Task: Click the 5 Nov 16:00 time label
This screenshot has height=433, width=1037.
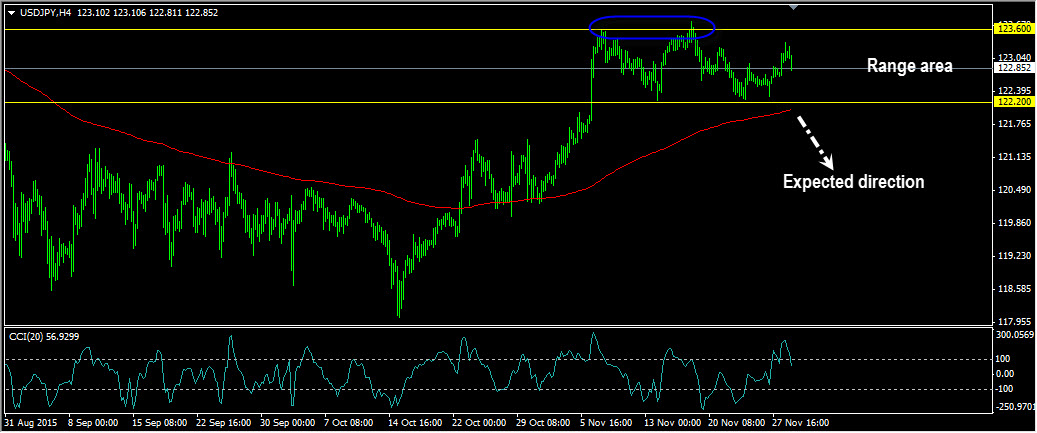Action: pos(608,422)
